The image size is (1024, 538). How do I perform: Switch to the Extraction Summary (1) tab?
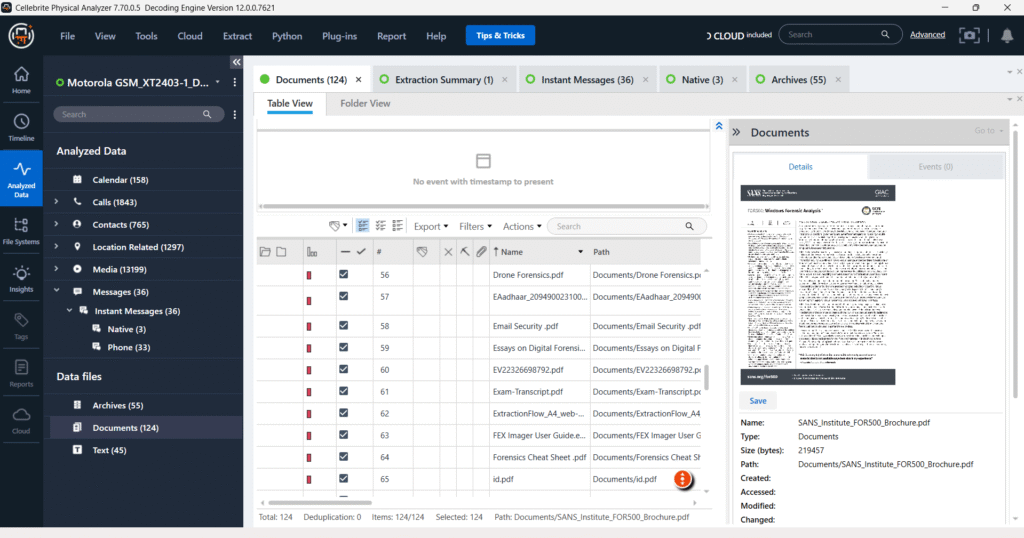coord(444,80)
